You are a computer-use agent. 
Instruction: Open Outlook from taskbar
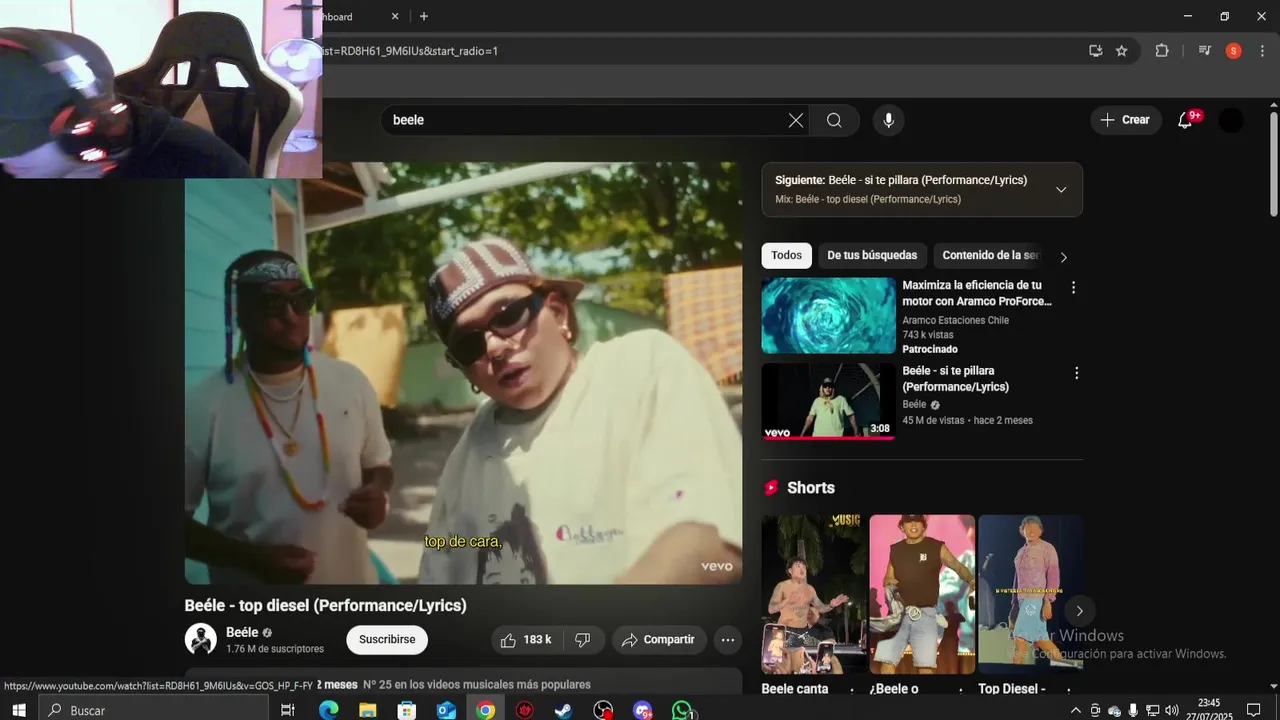446,709
